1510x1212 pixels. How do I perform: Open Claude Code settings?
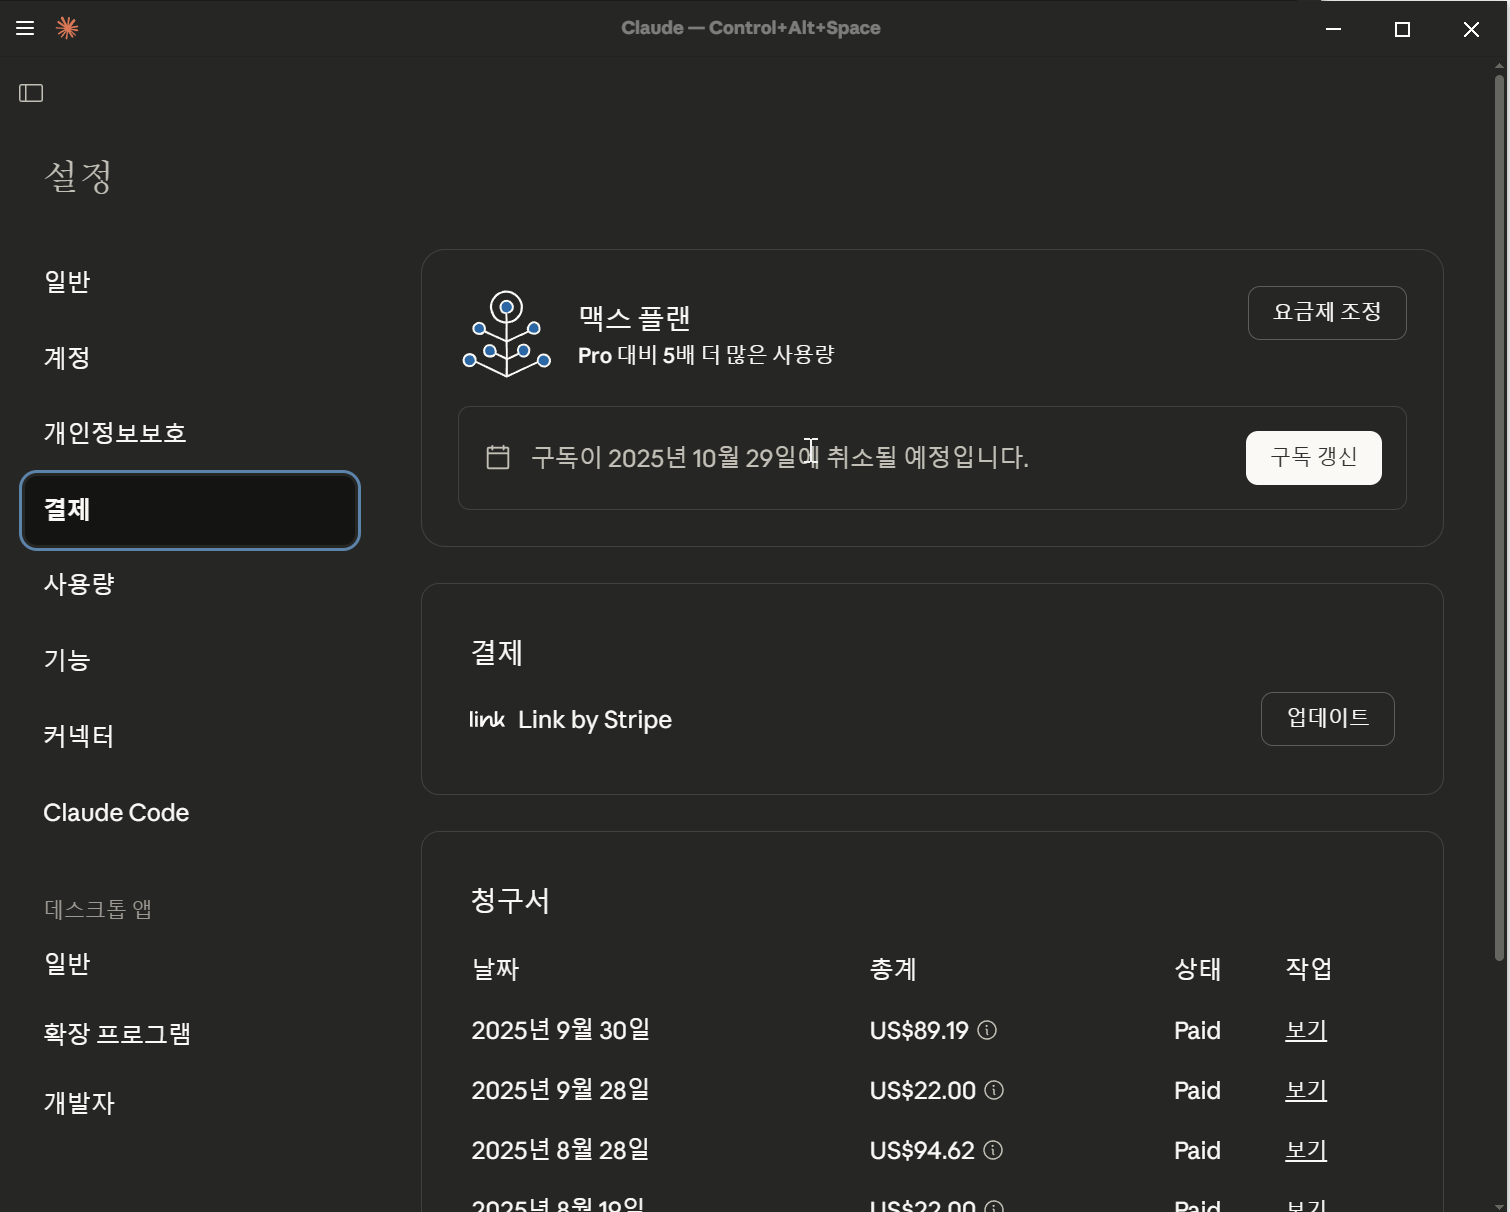(116, 812)
